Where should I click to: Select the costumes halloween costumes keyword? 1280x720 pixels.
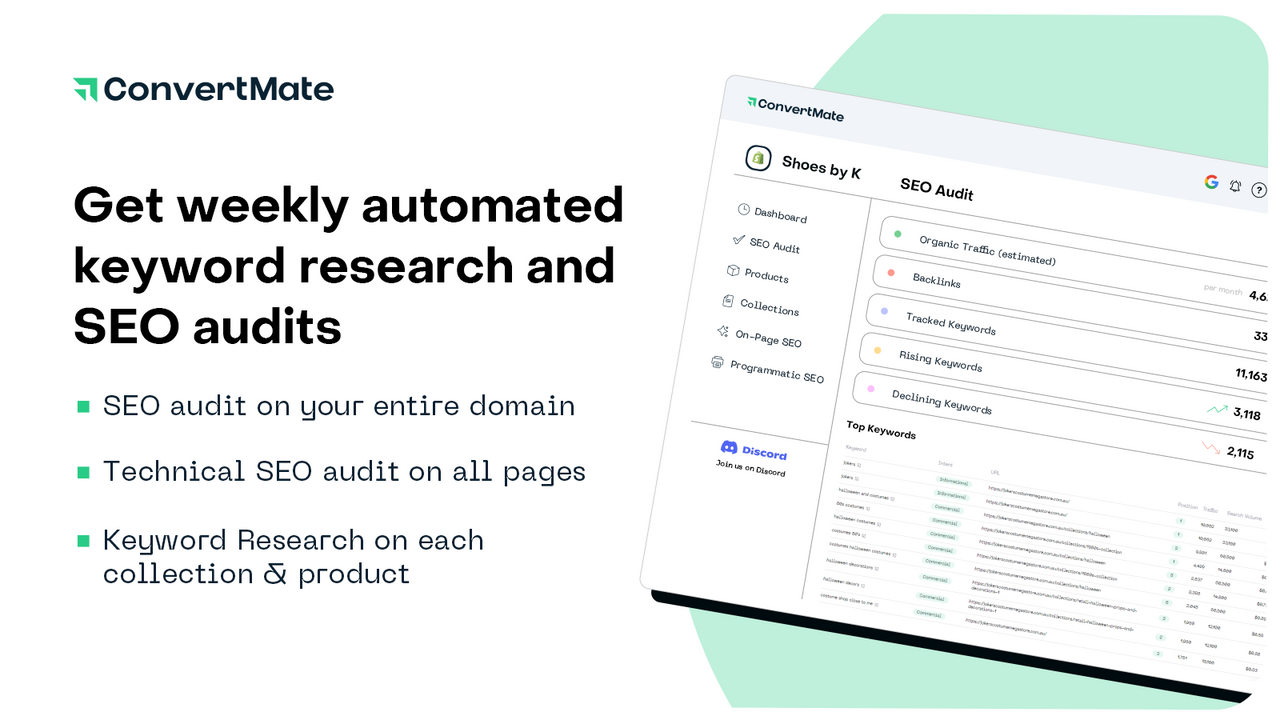point(860,550)
